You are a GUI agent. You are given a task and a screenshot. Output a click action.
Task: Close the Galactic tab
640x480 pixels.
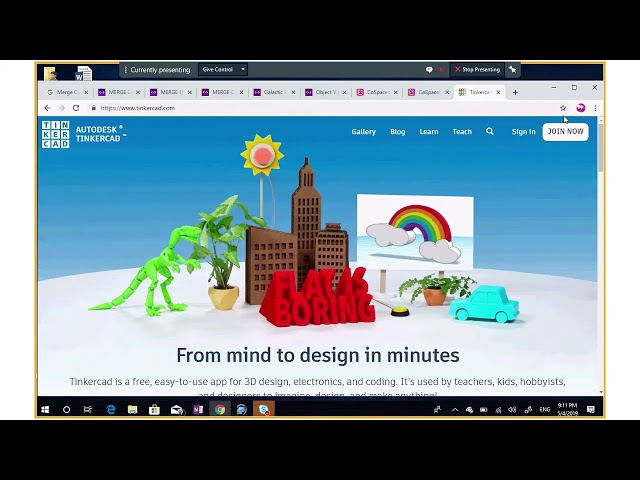point(293,92)
